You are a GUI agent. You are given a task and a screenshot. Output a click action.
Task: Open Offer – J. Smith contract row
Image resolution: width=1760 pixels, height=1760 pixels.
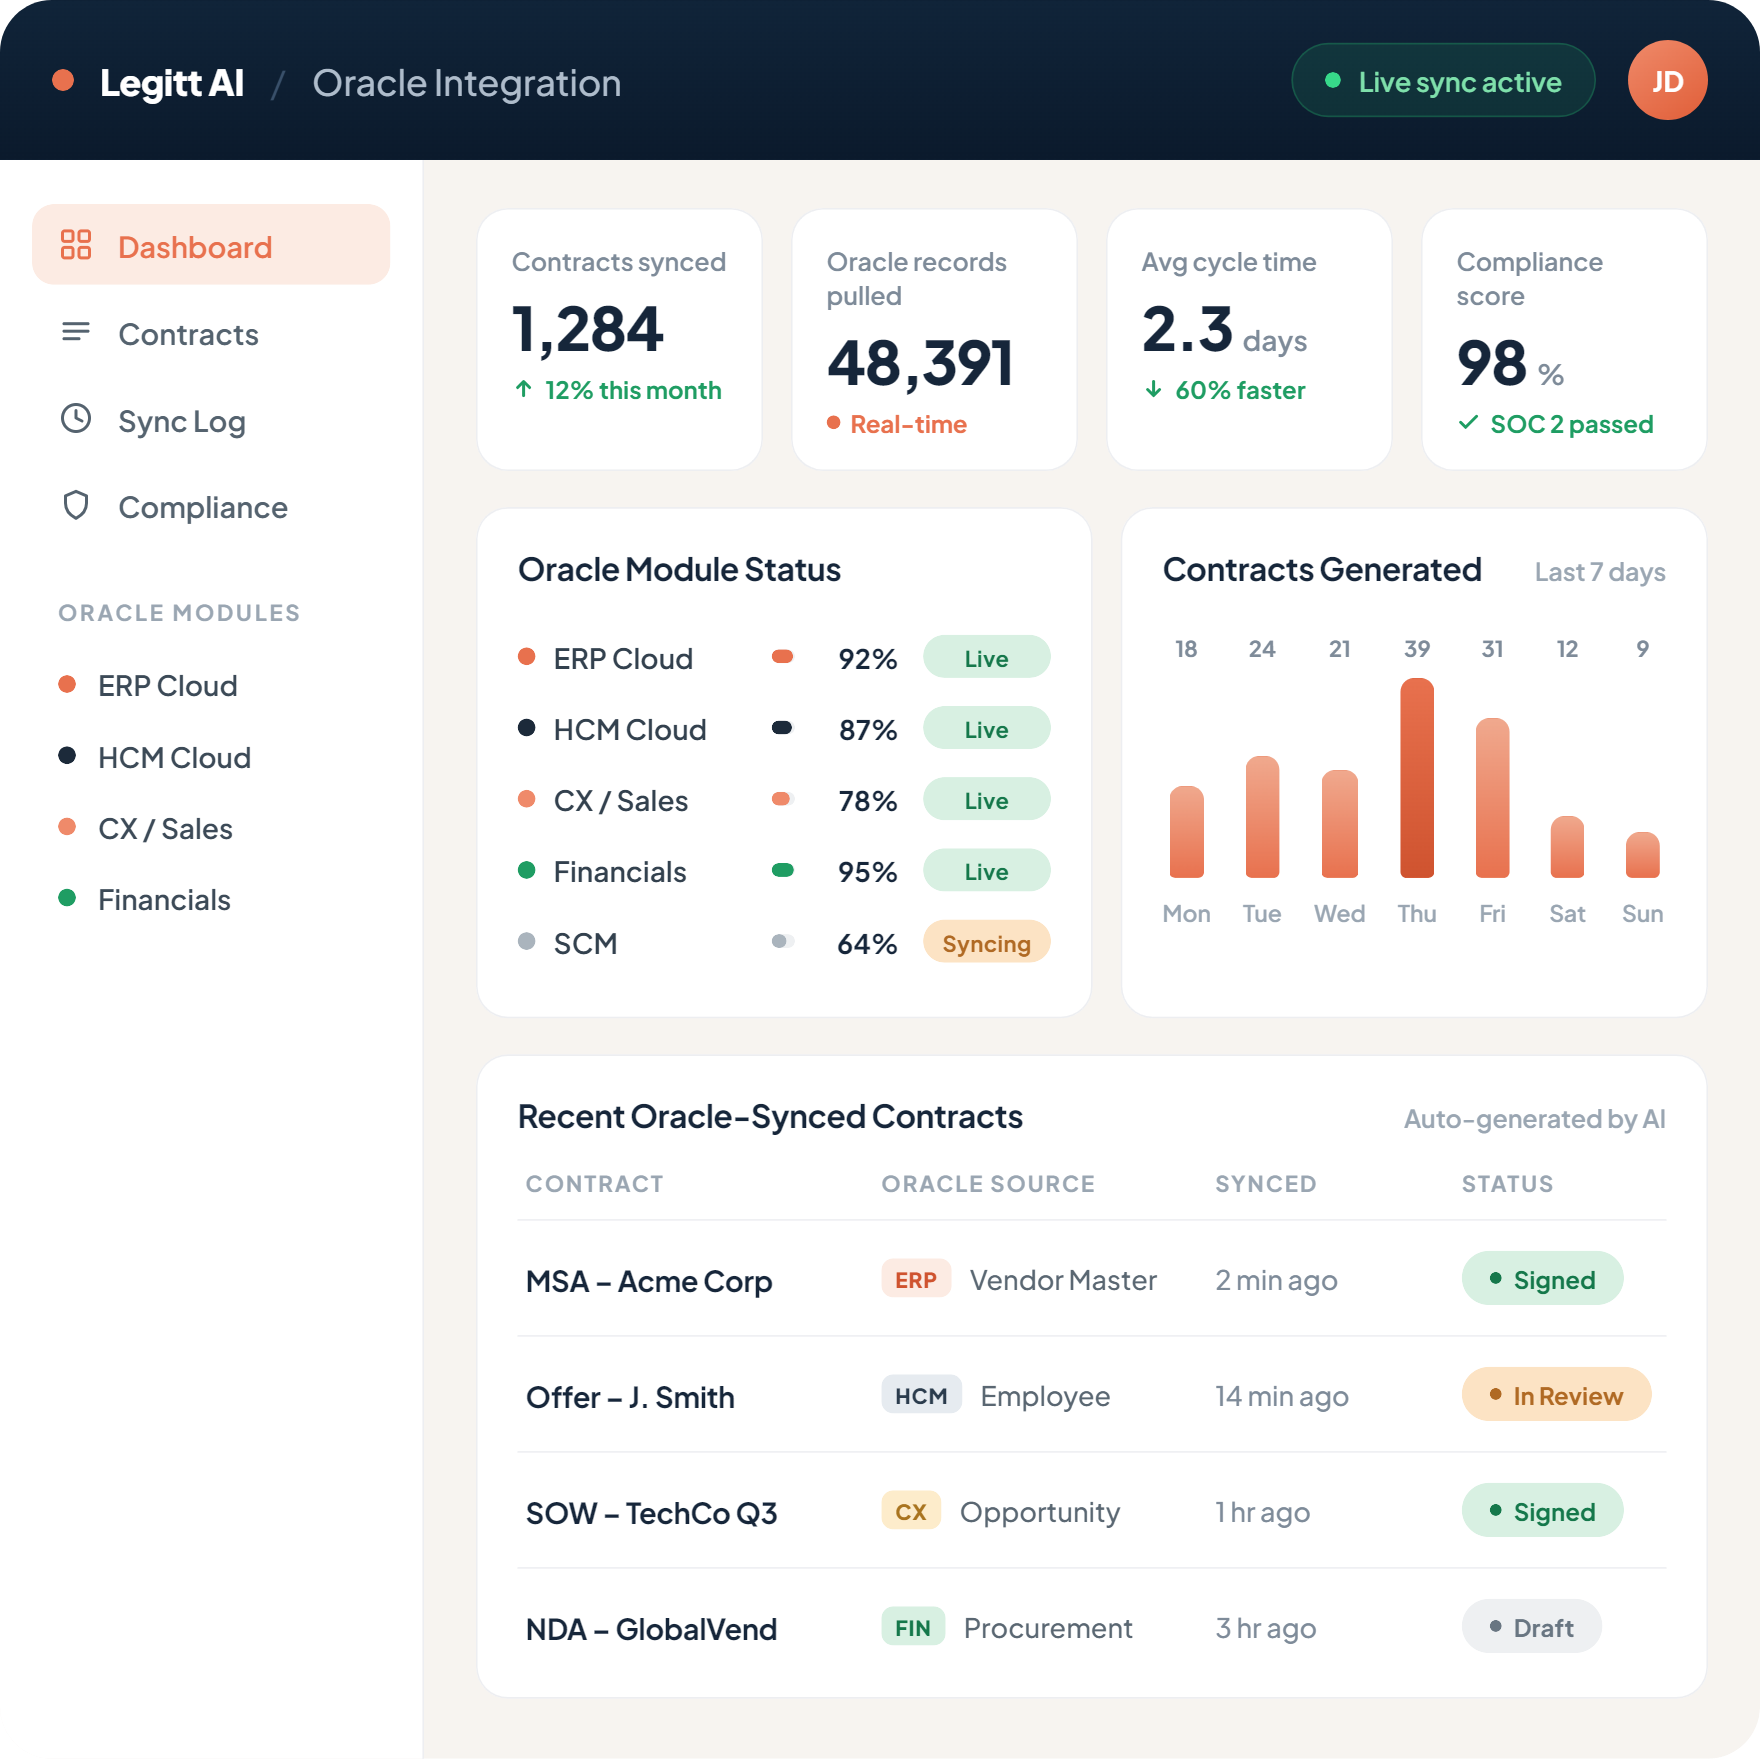click(1092, 1395)
